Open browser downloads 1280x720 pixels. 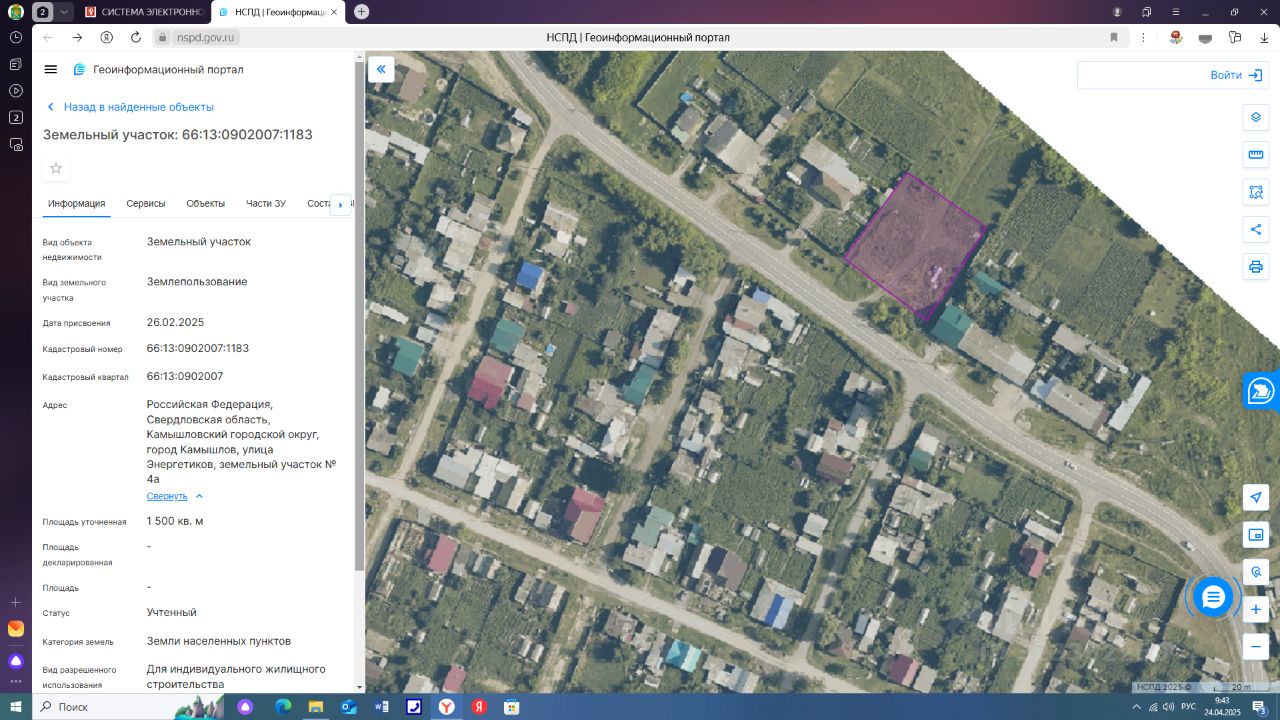click(x=1264, y=37)
